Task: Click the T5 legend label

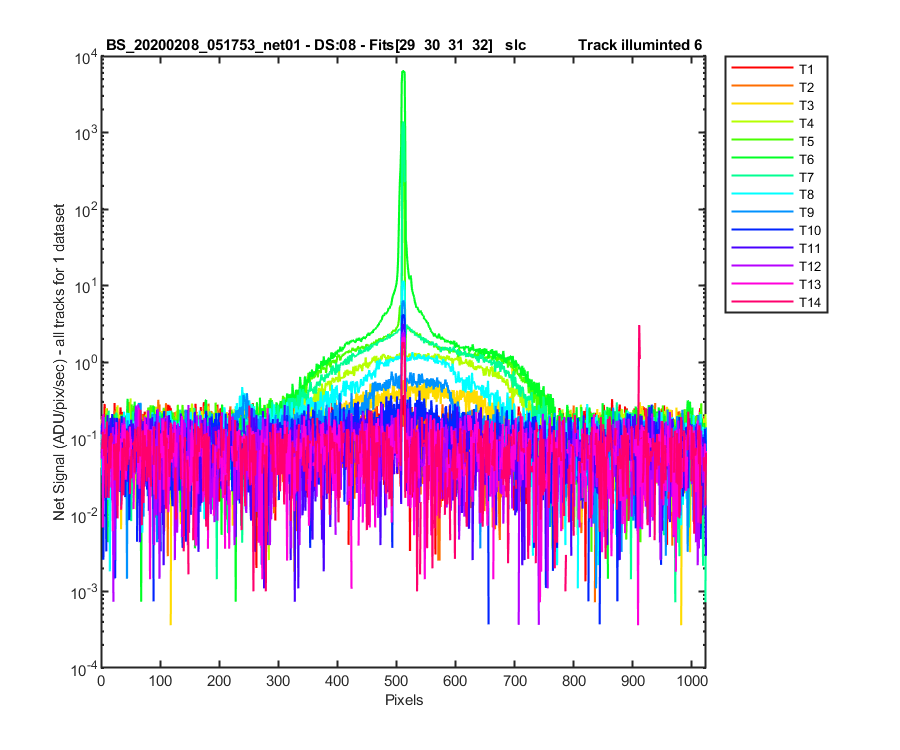Action: click(x=806, y=141)
